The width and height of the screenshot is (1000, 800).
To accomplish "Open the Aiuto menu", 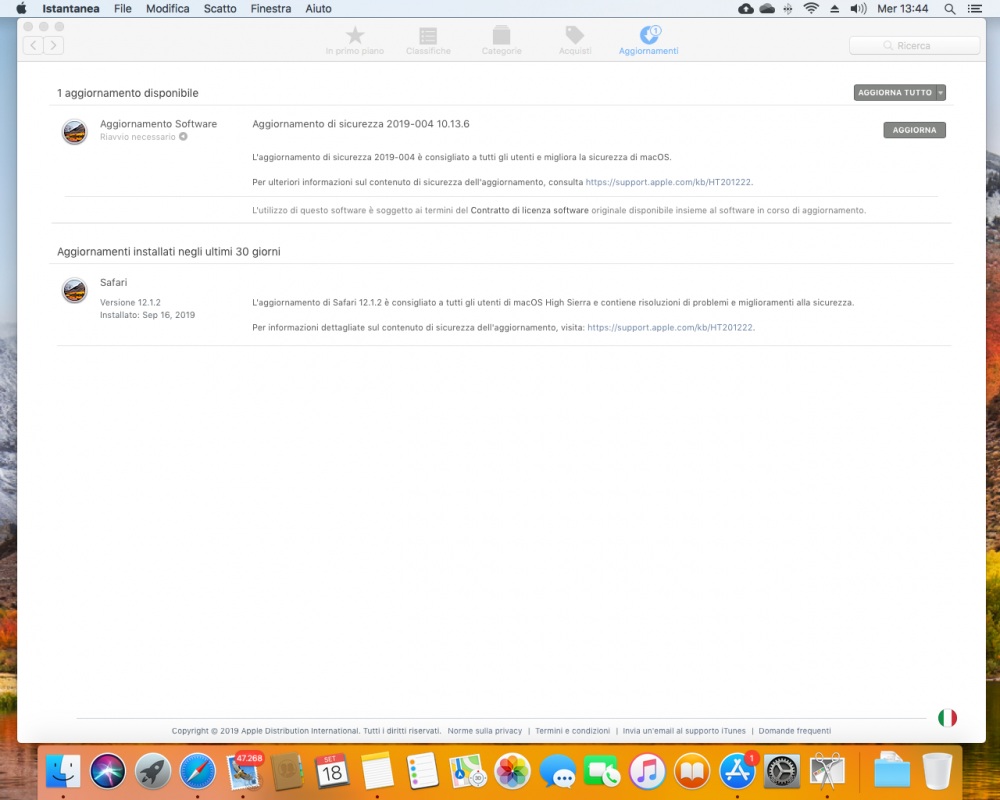I will pos(318,8).
